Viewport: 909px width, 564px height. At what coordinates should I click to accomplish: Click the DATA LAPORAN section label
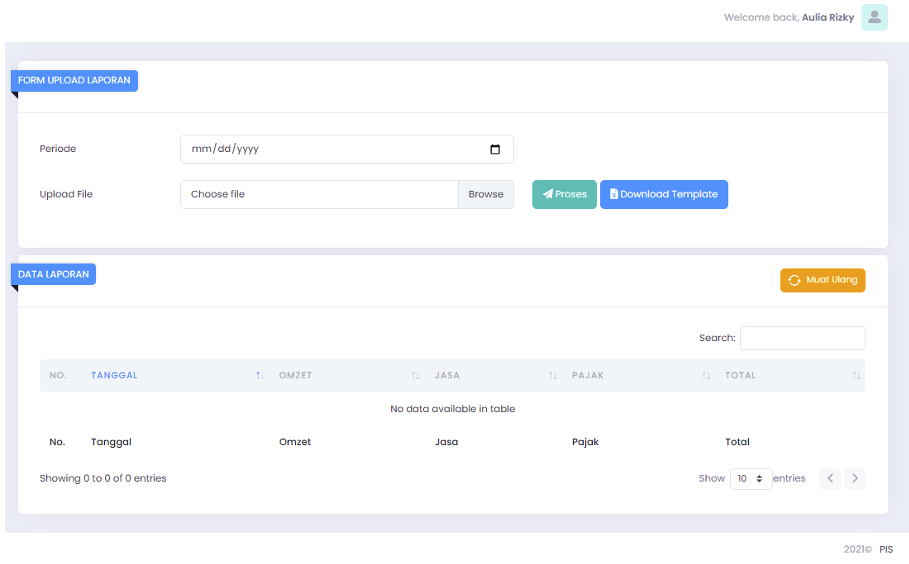[54, 274]
